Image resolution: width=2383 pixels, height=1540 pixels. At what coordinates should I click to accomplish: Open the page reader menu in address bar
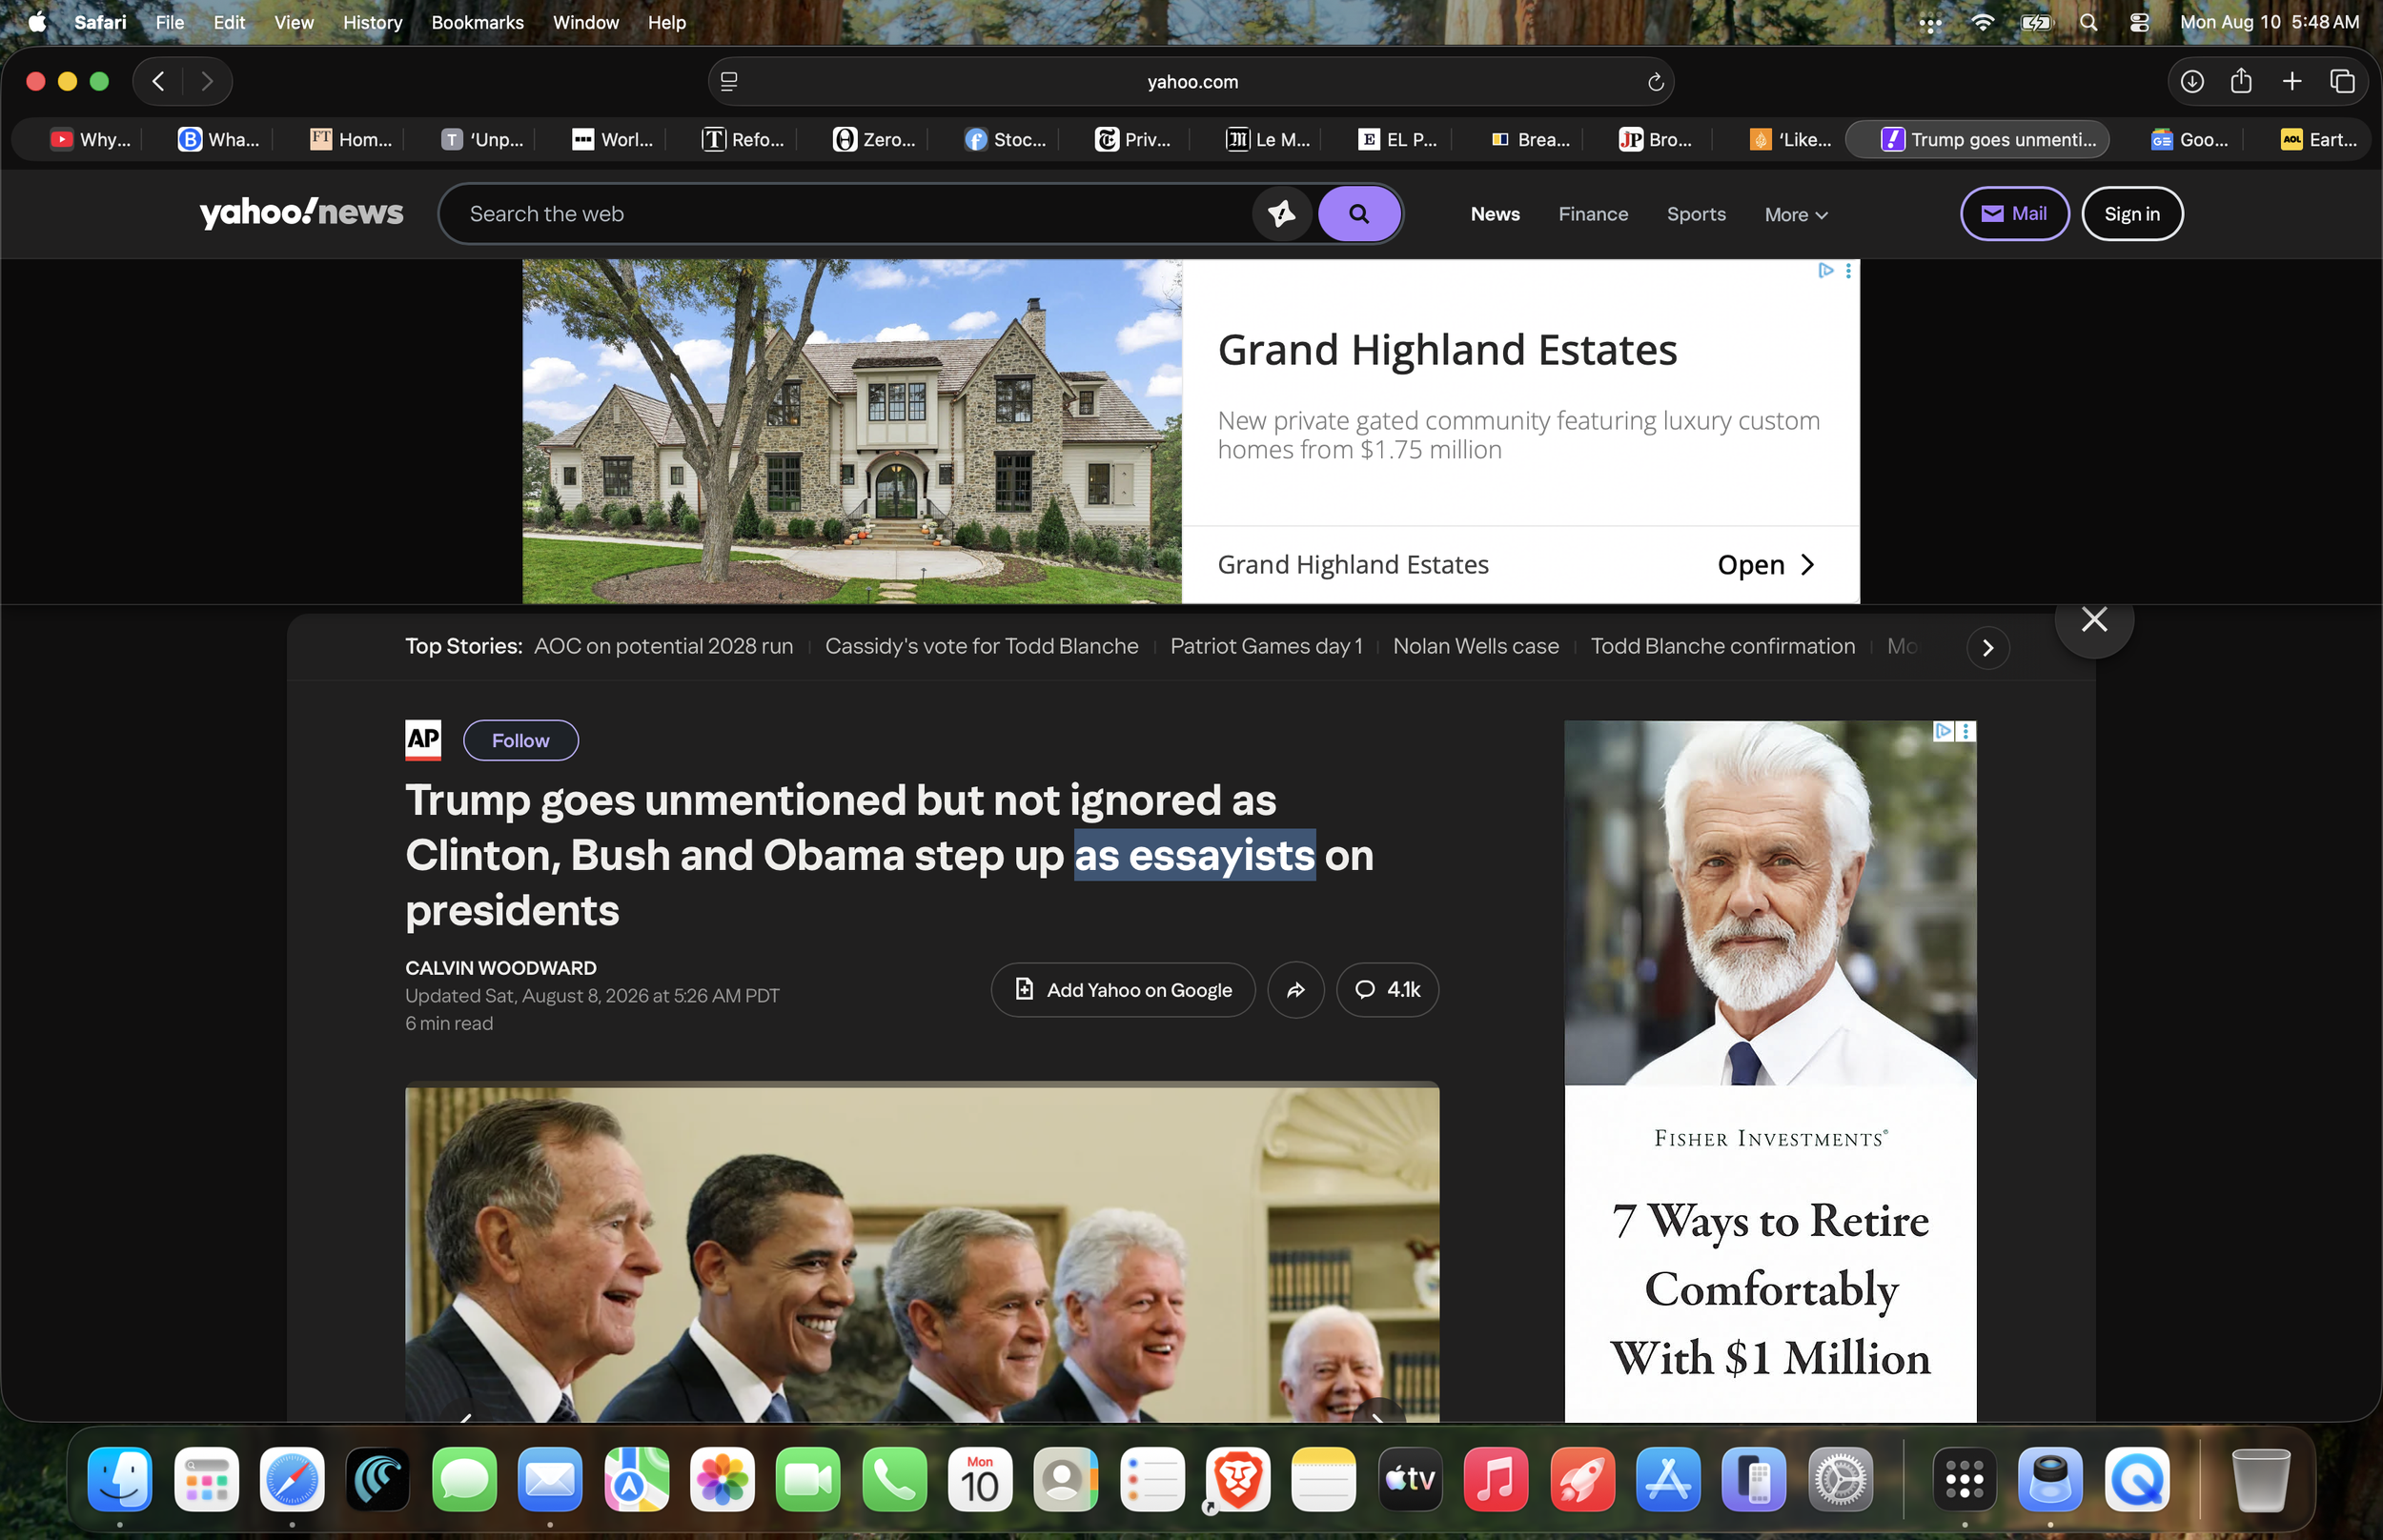729,82
